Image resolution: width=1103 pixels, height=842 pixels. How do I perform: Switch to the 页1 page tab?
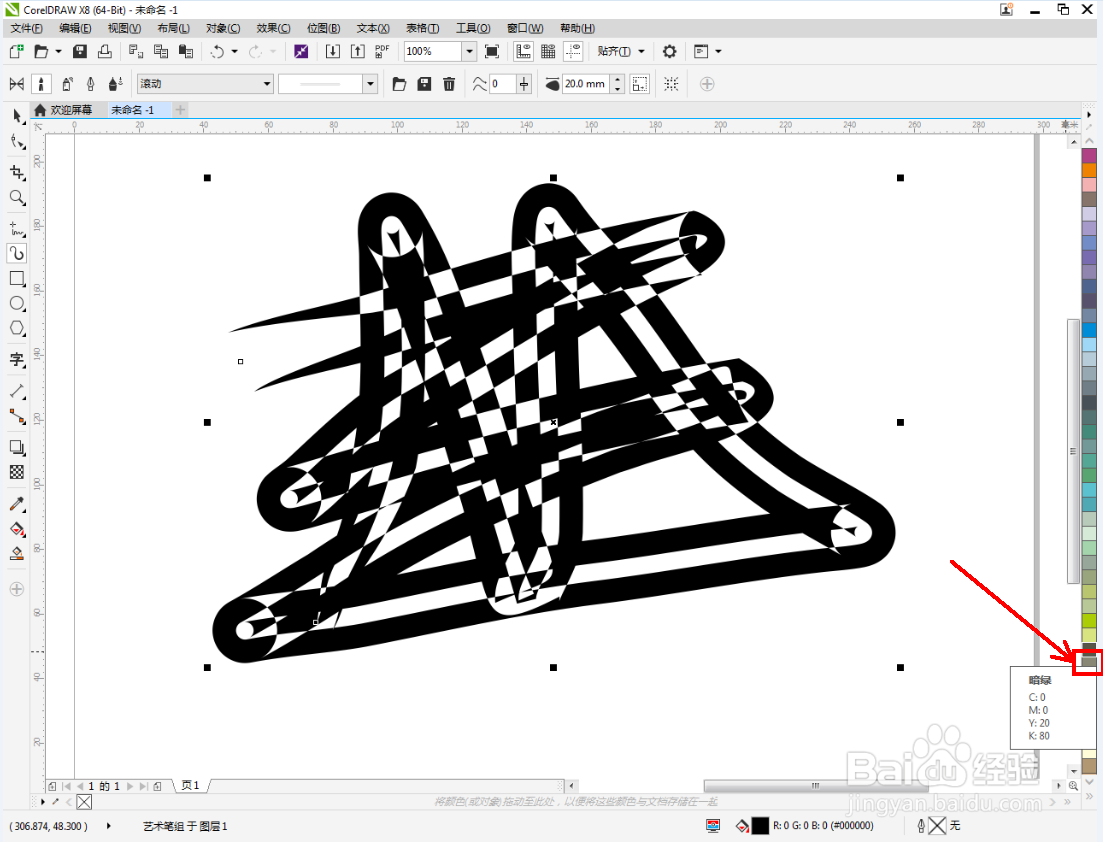(191, 786)
